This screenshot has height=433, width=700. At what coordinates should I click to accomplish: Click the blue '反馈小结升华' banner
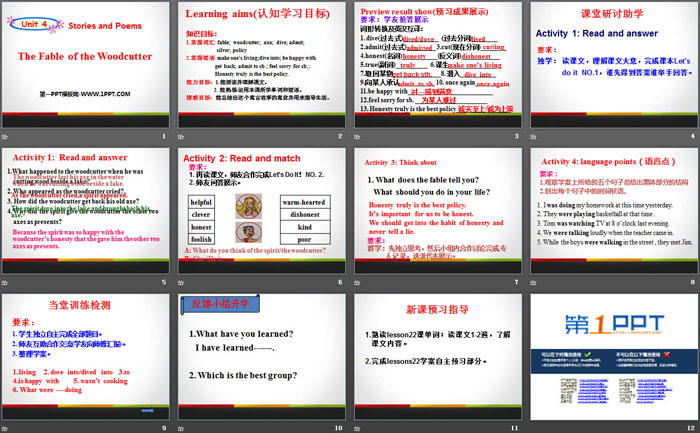pos(215,303)
